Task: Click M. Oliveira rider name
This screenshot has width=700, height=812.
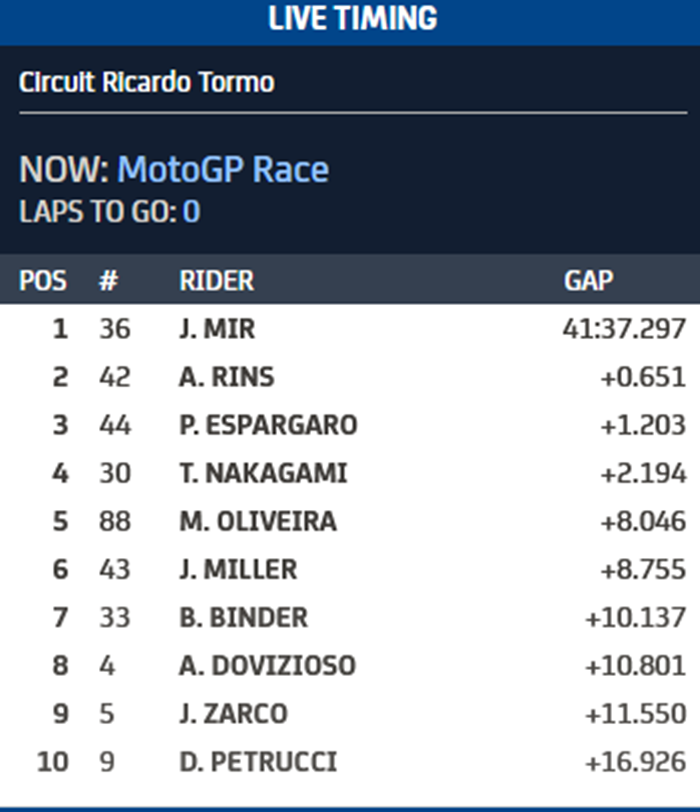Action: coord(257,521)
